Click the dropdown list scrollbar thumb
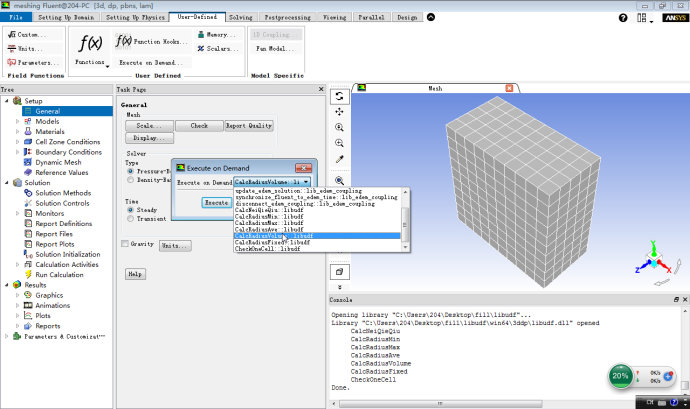This screenshot has width=690, height=409. [x=405, y=225]
